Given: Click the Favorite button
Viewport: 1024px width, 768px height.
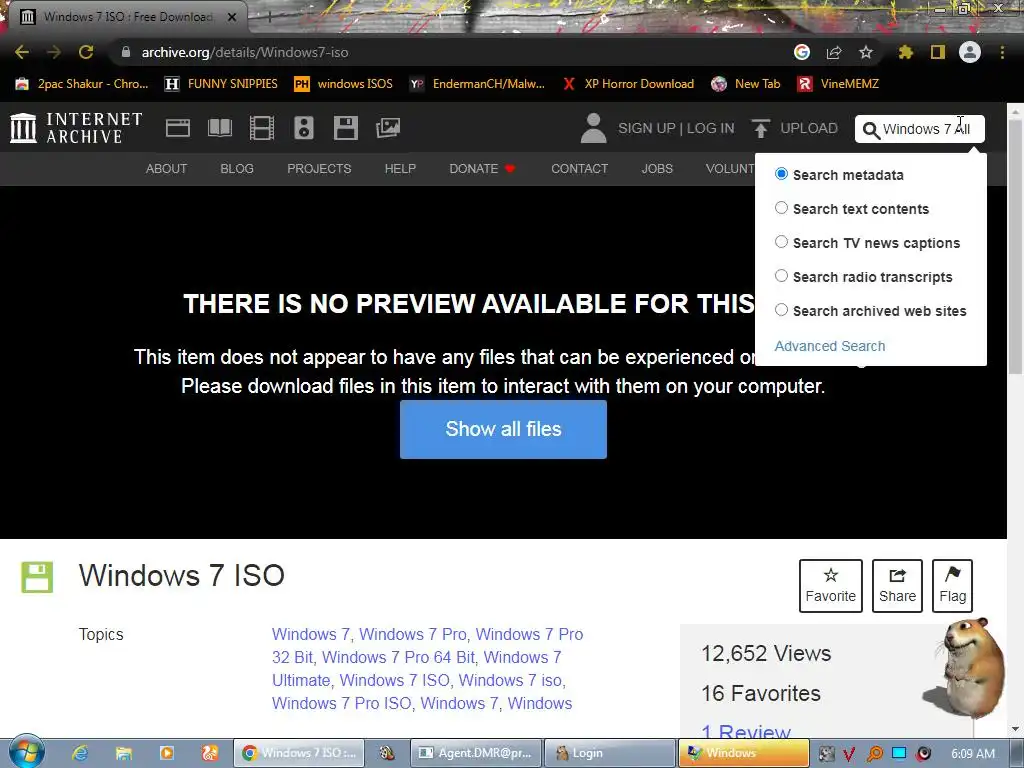Looking at the screenshot, I should pyautogui.click(x=831, y=586).
